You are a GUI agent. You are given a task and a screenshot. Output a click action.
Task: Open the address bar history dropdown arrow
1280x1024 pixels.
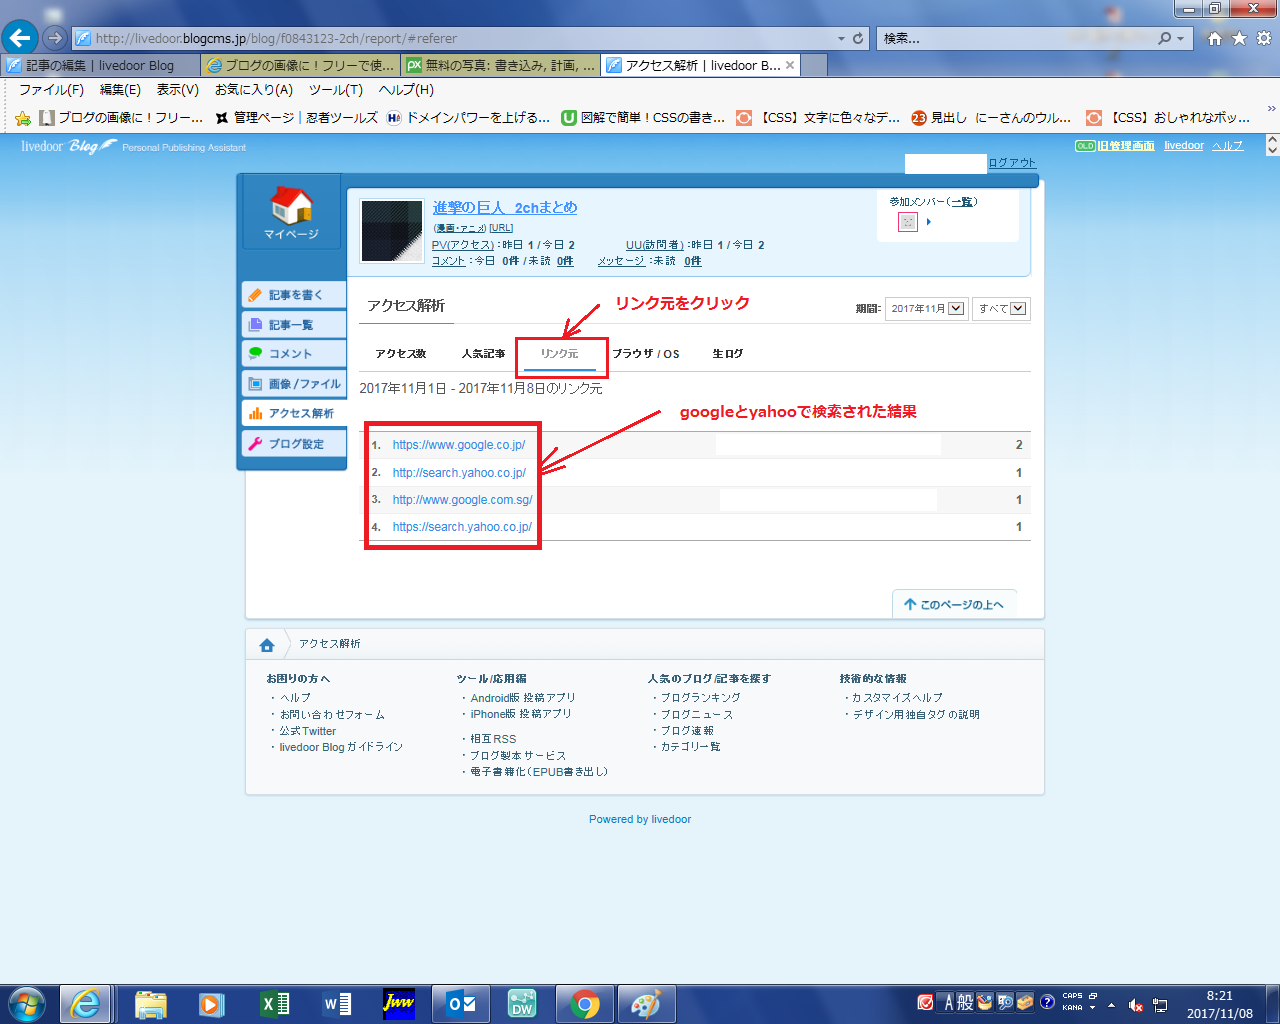point(841,38)
